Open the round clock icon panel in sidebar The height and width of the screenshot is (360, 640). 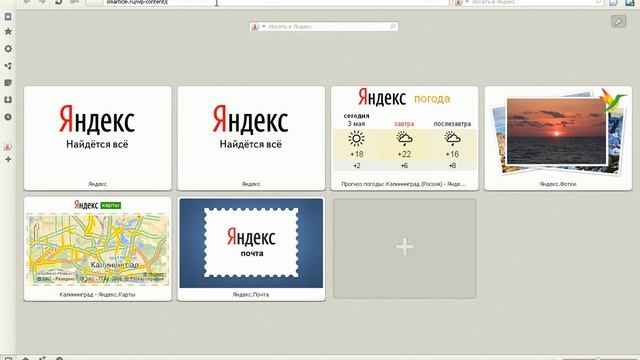(8, 117)
